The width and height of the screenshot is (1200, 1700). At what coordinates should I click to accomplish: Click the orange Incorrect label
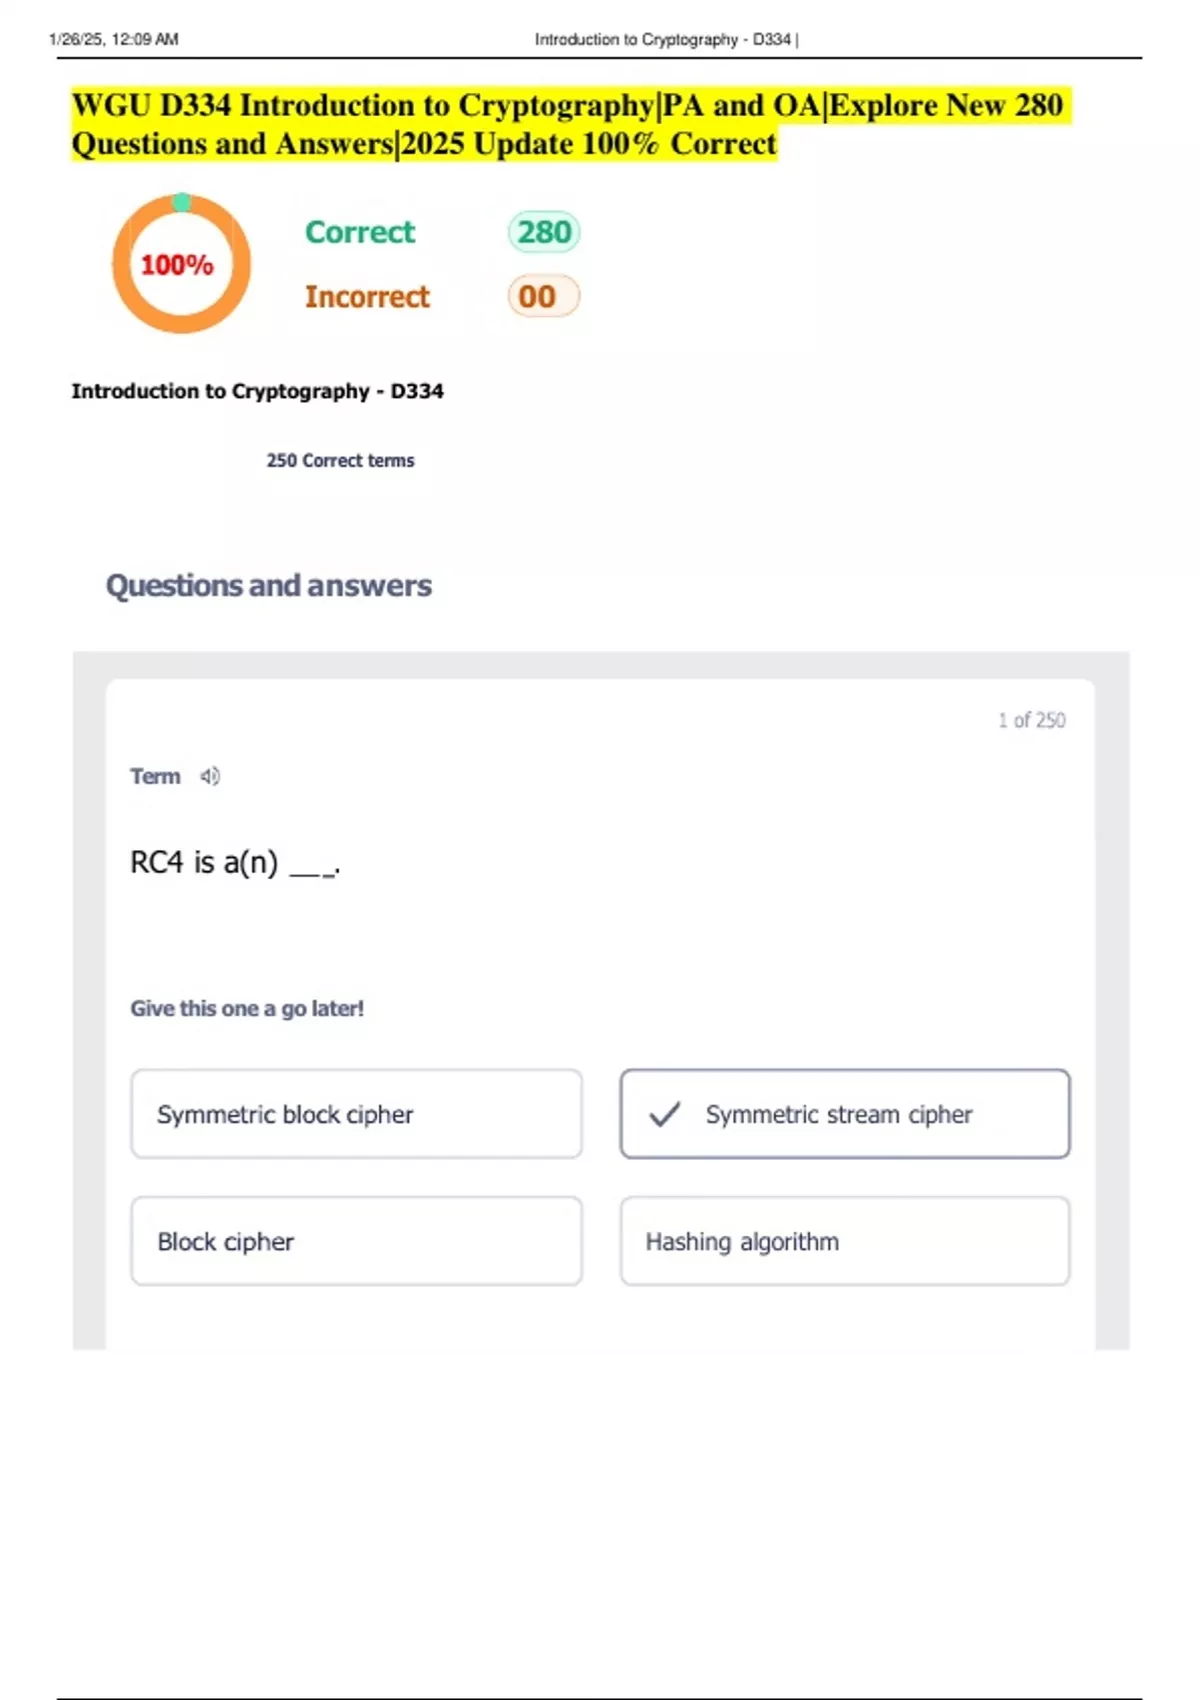(x=367, y=297)
